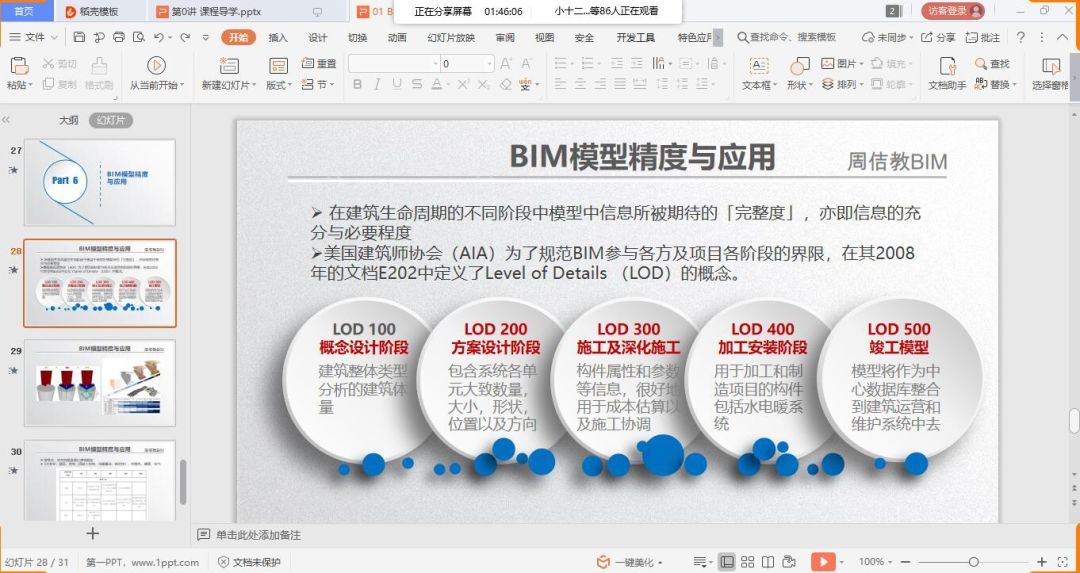Viewport: 1080px width, 573px height.
Task: Open the font name dropdown
Action: [x=436, y=64]
